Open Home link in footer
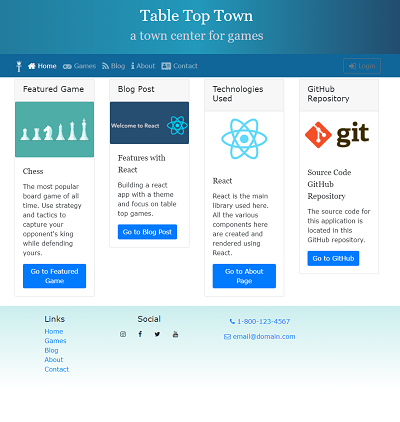This screenshot has width=400, height=422. pos(54,331)
